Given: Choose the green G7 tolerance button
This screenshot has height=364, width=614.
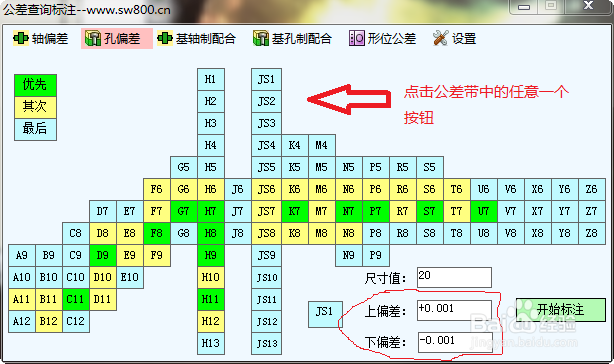Looking at the screenshot, I should click(x=184, y=211).
